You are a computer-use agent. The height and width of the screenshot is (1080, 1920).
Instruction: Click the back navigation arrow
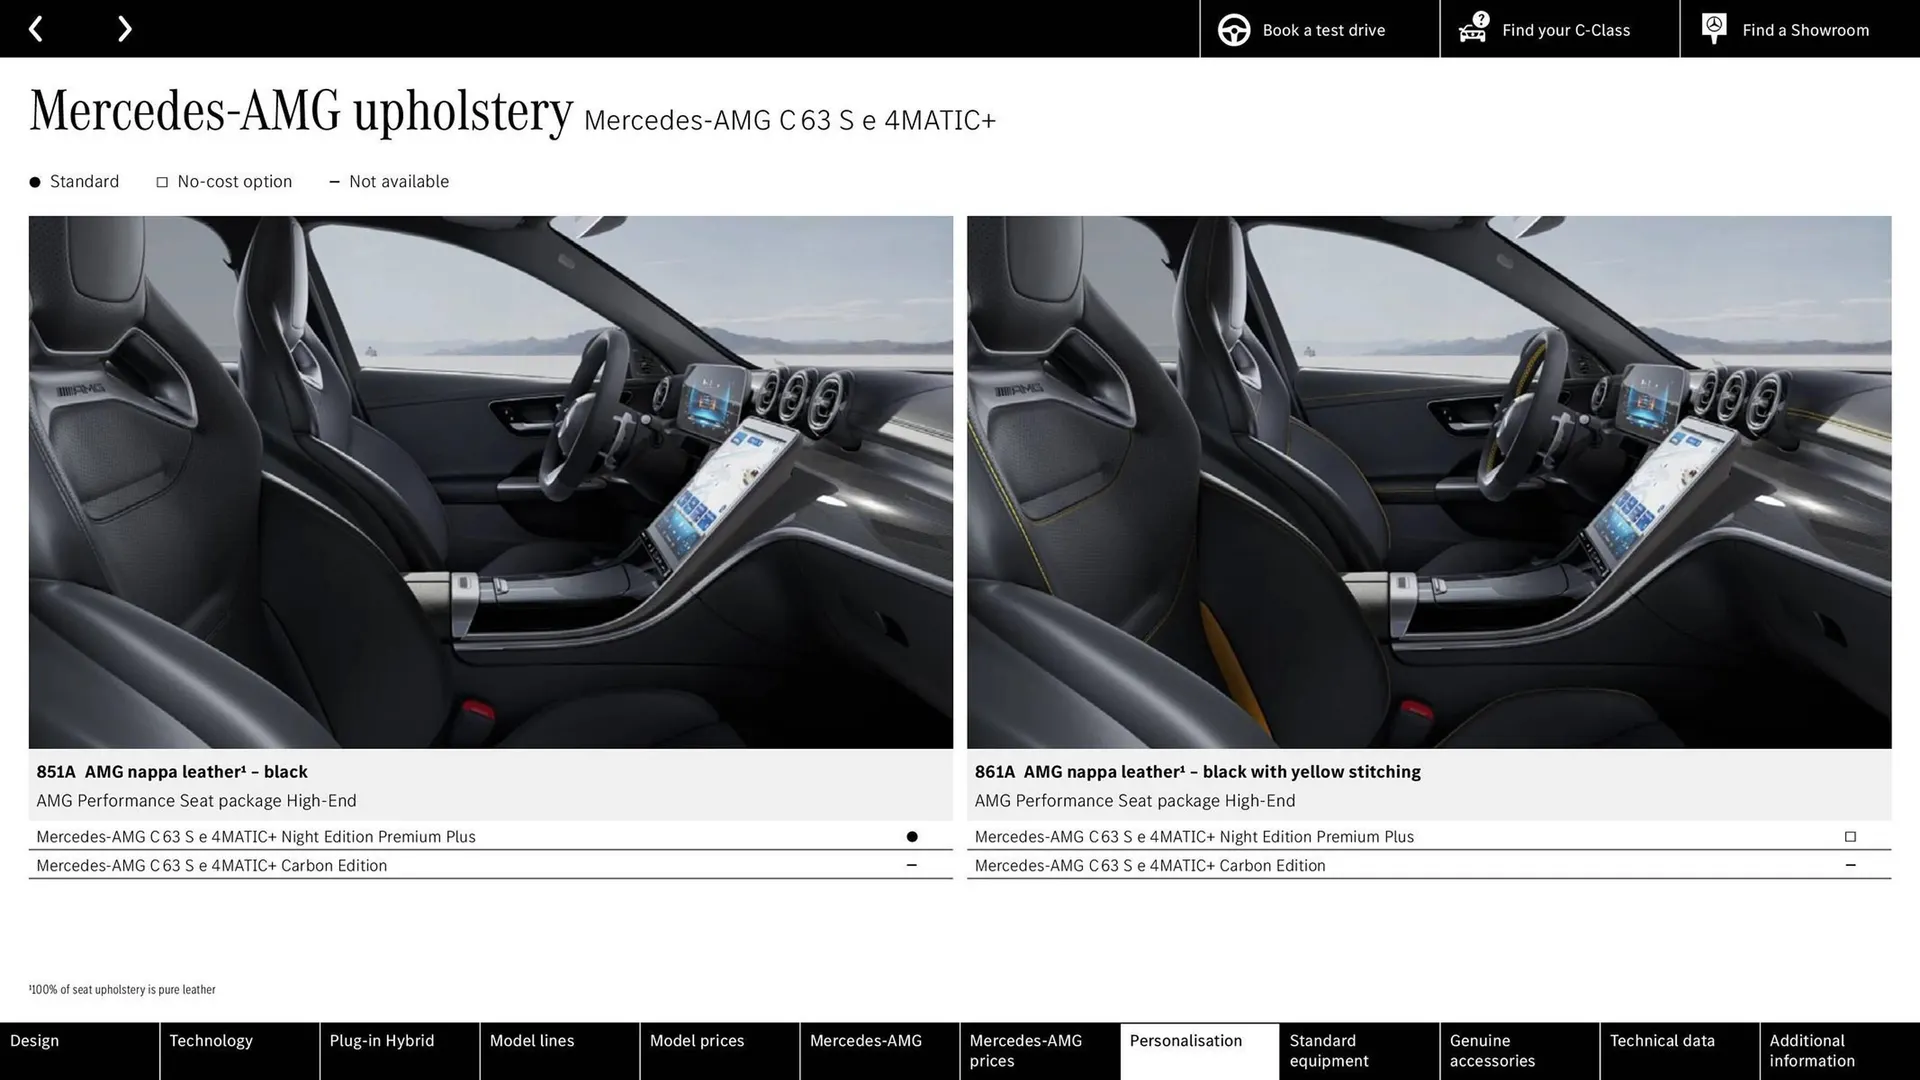click(37, 28)
